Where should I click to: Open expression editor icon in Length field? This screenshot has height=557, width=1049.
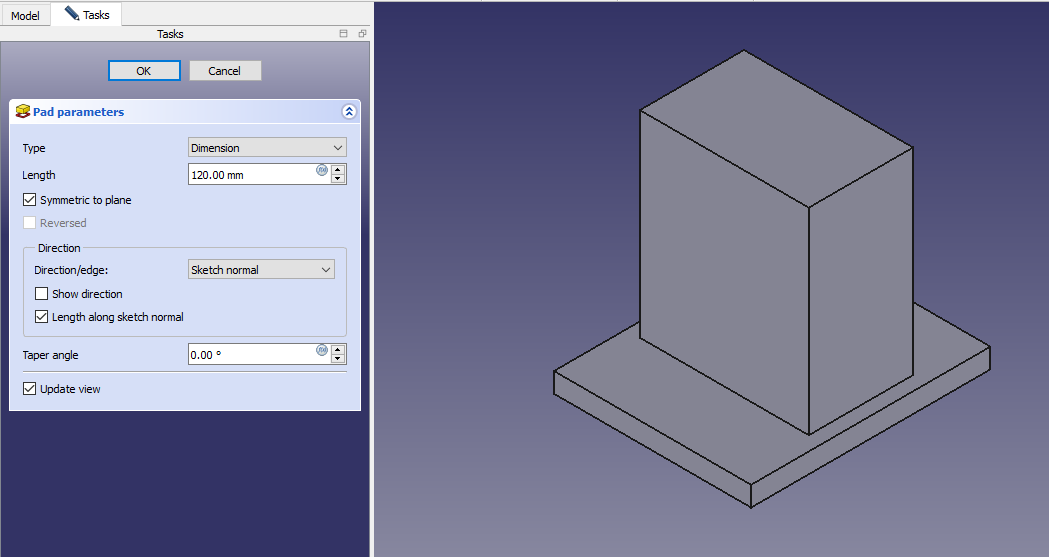point(322,170)
